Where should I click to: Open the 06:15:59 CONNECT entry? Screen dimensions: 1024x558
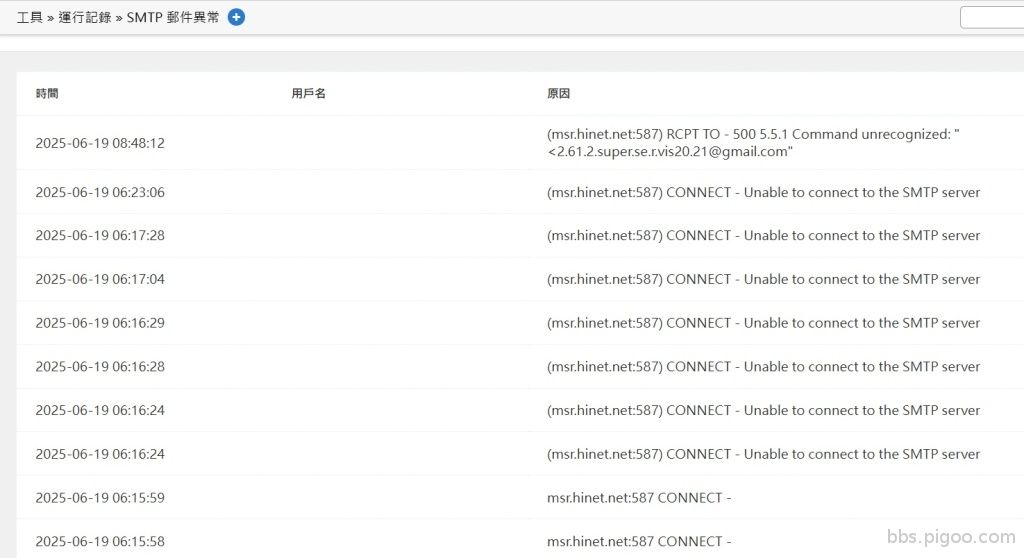coord(520,498)
